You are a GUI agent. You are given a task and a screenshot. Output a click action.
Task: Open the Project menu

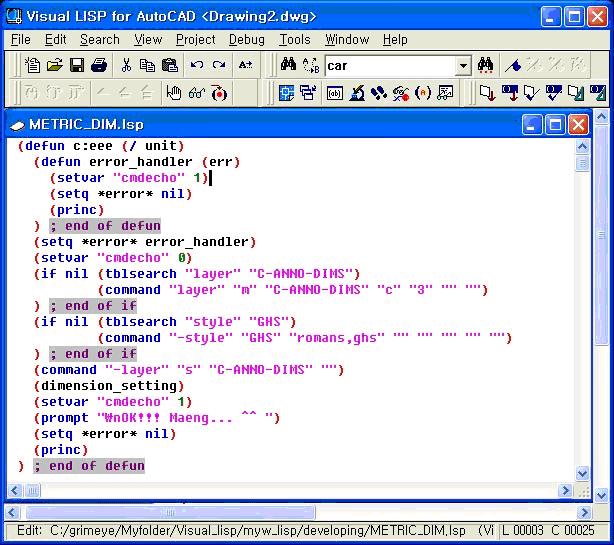195,39
